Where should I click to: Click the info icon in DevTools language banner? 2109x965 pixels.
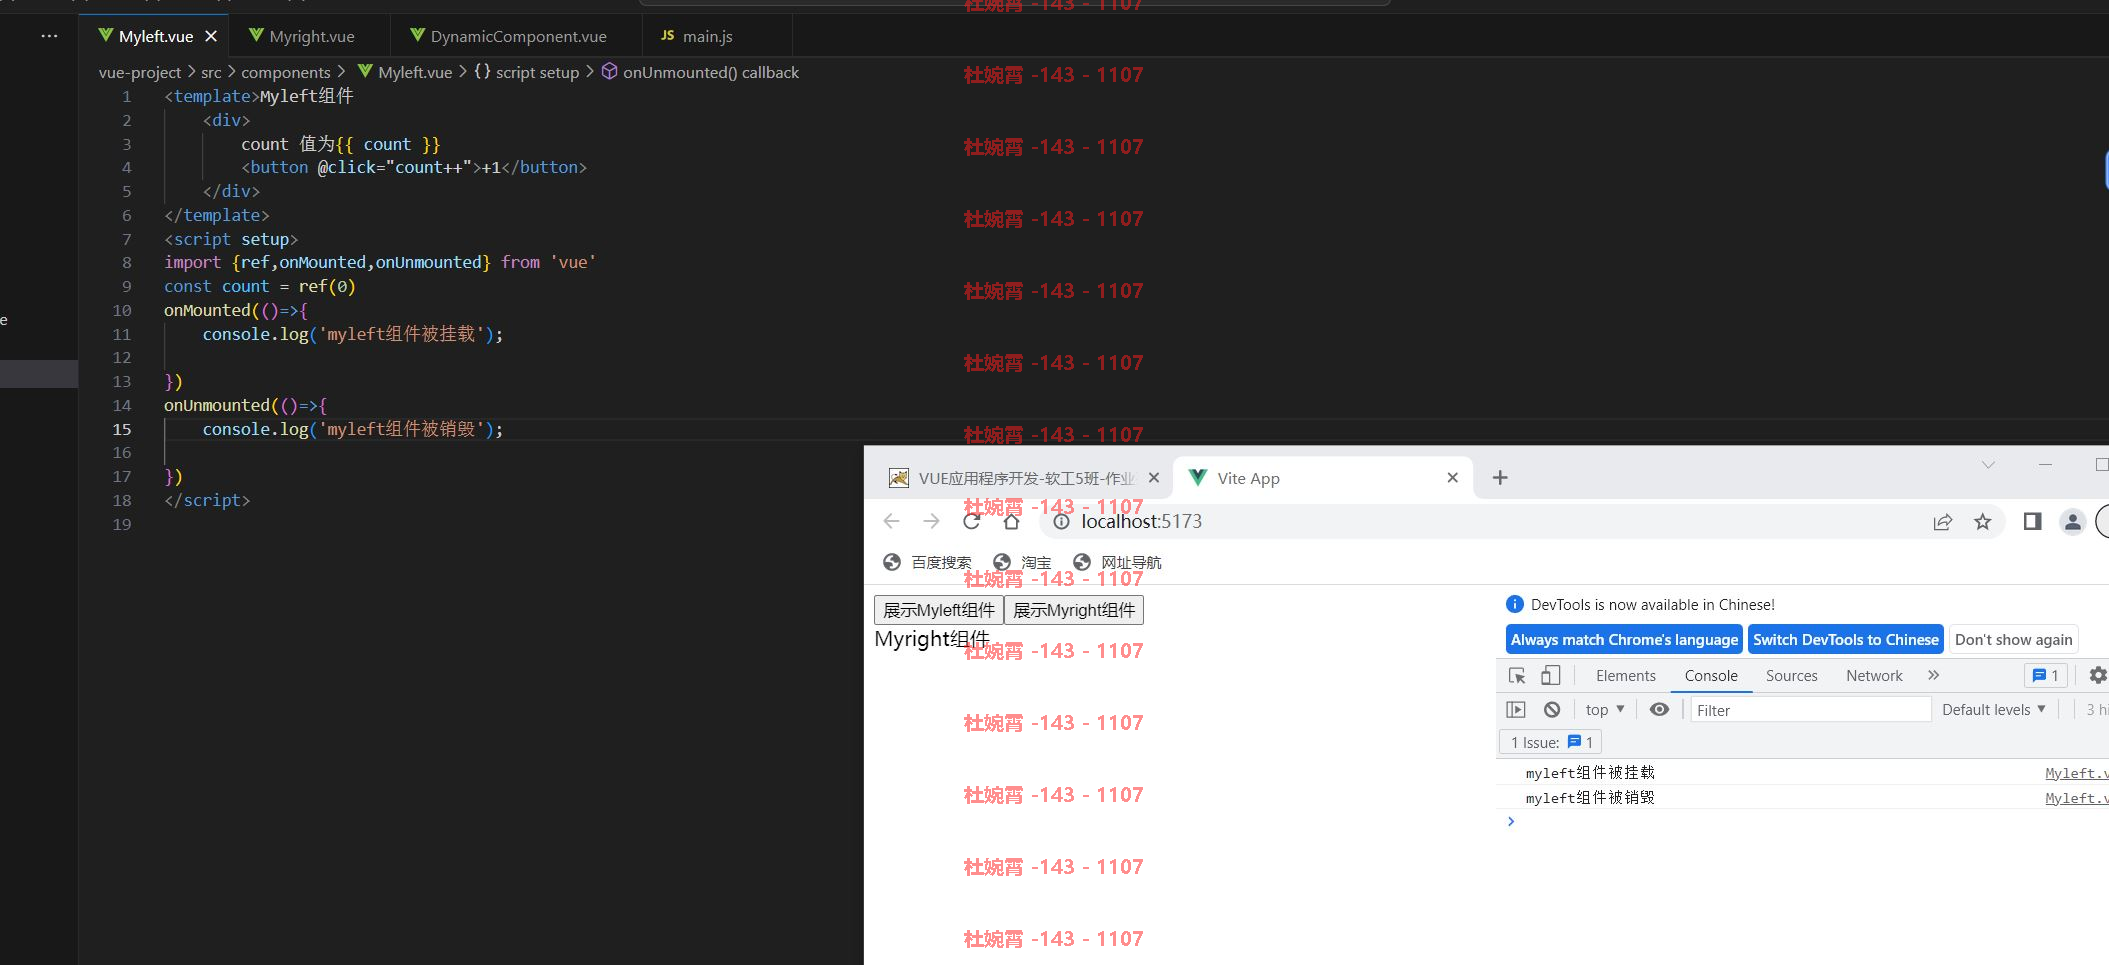pyautogui.click(x=1514, y=604)
